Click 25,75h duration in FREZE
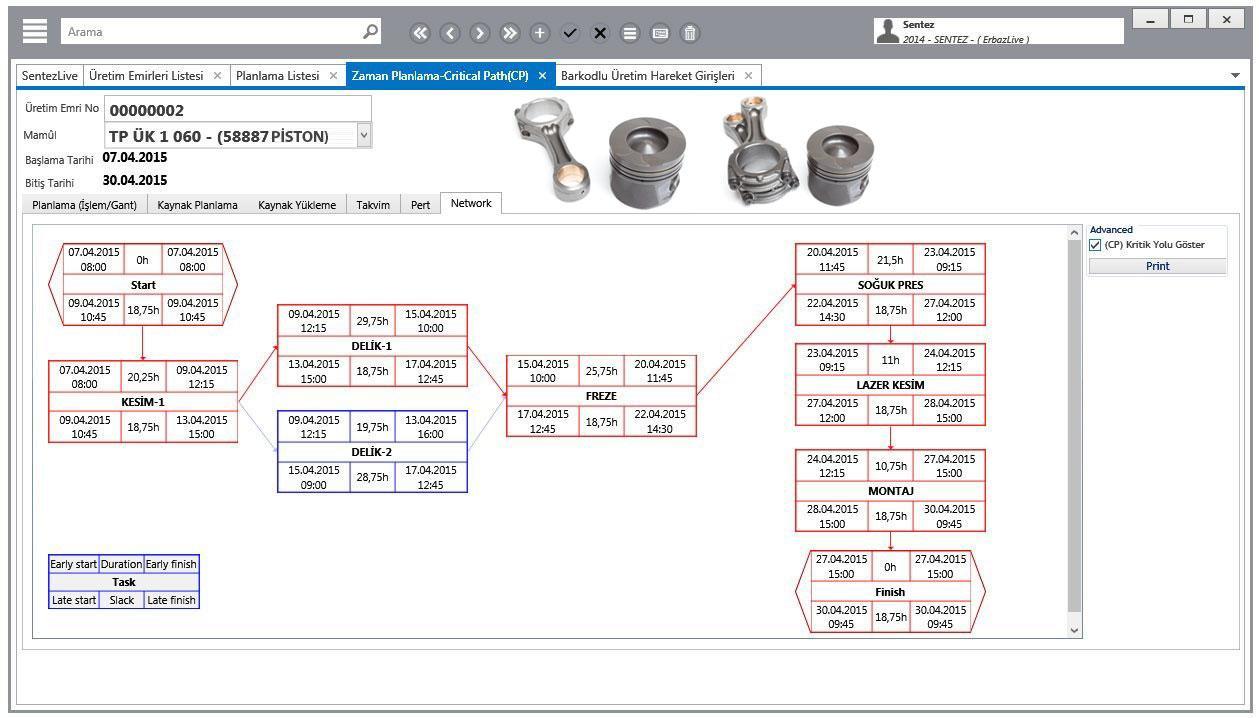This screenshot has width=1259, height=718. [x=601, y=371]
